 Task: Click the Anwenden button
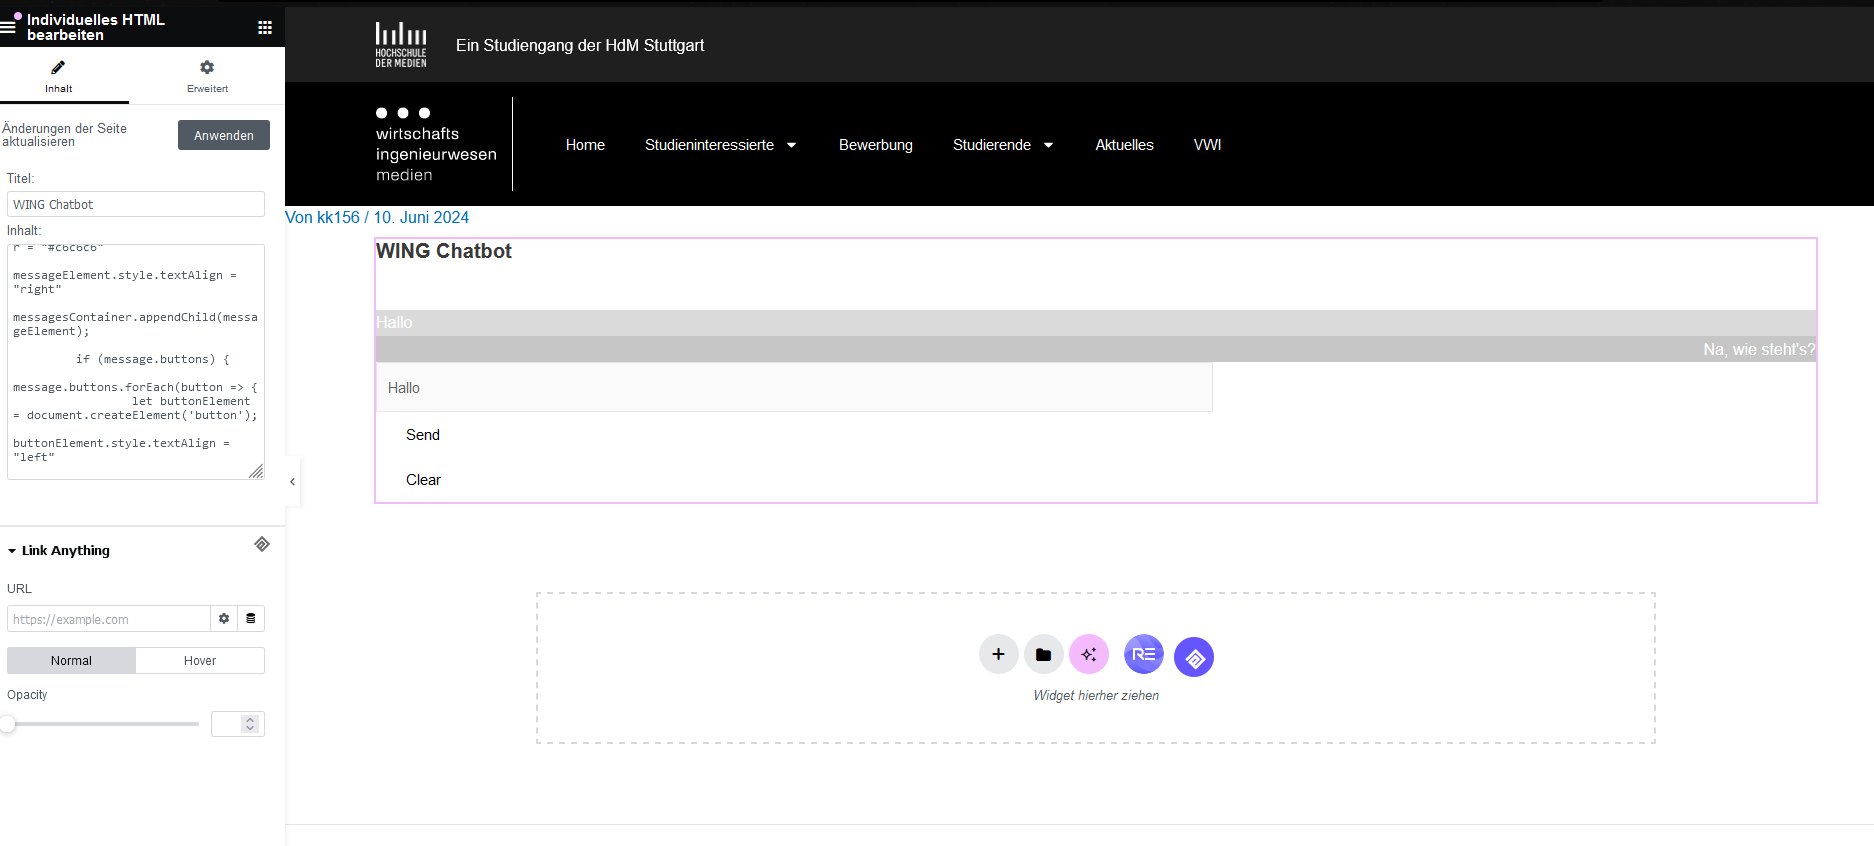224,135
